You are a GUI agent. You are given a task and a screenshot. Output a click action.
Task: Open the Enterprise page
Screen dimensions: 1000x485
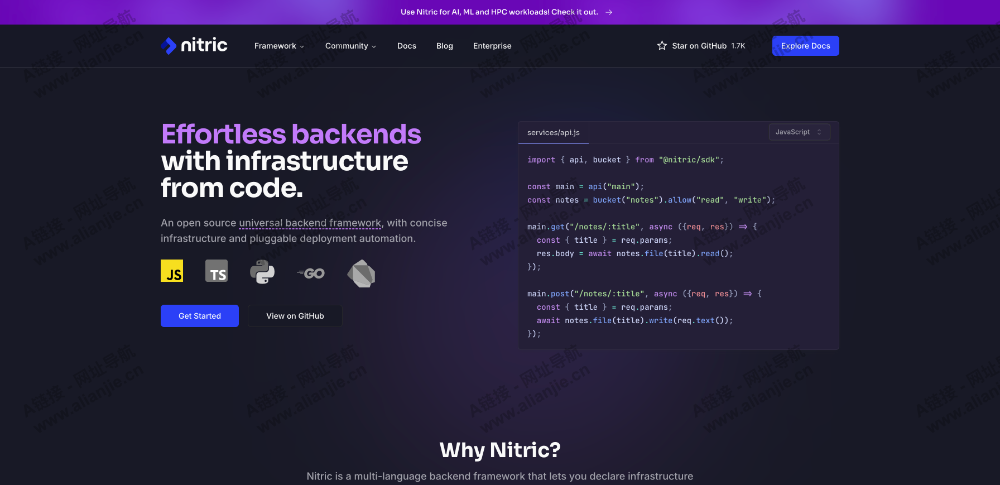[x=492, y=46]
